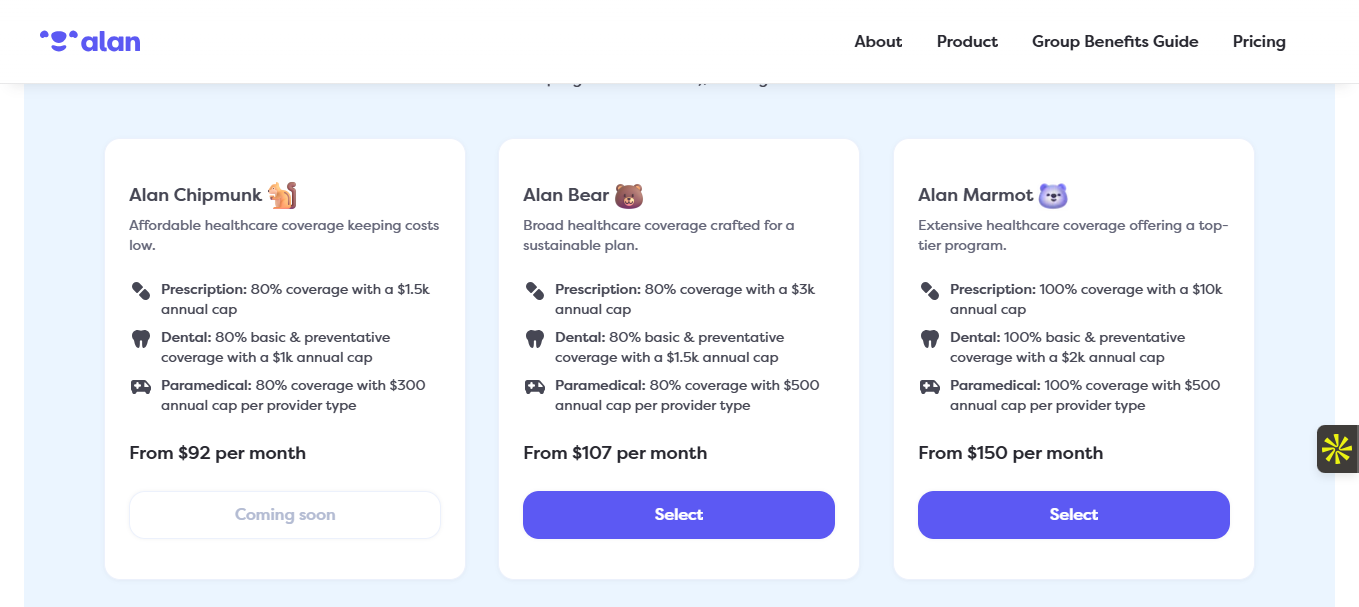Select the Alan Marmot plan
1359x607 pixels.
tap(1073, 515)
